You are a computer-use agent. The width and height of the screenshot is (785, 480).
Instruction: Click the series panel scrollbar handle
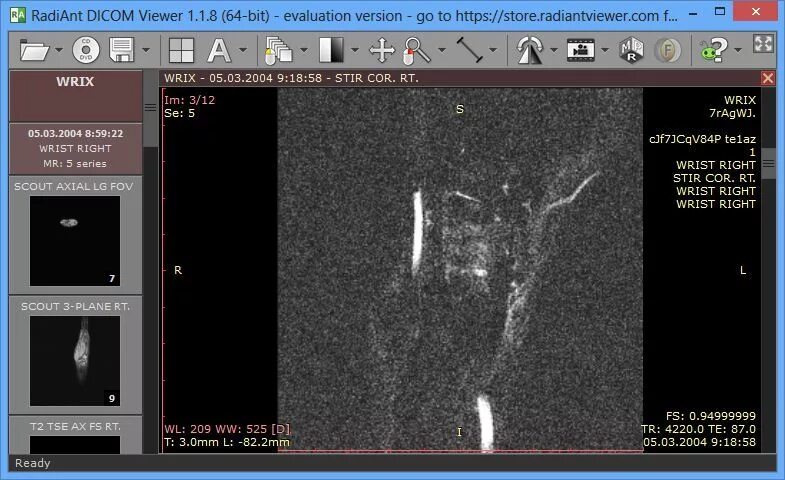click(x=150, y=108)
